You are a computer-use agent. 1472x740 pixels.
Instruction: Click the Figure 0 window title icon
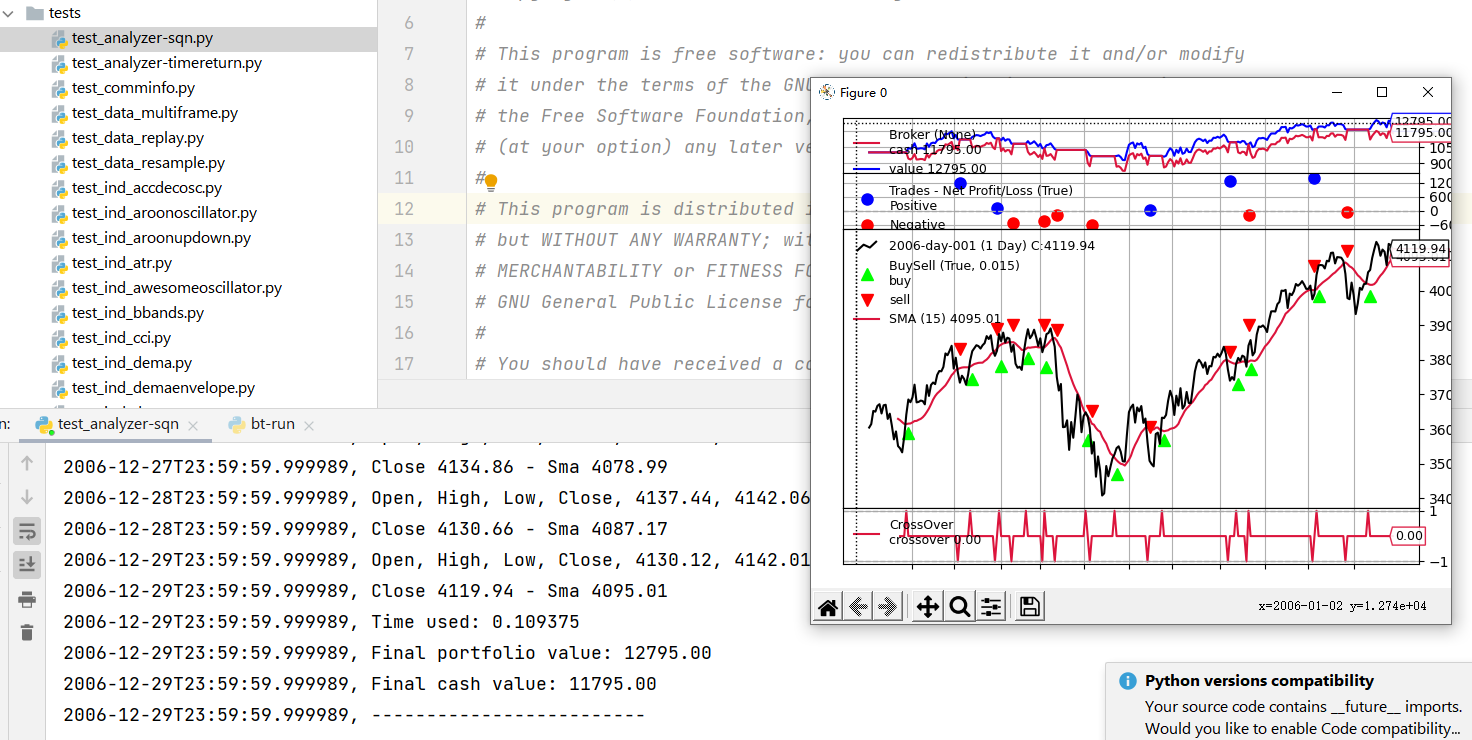coord(826,92)
